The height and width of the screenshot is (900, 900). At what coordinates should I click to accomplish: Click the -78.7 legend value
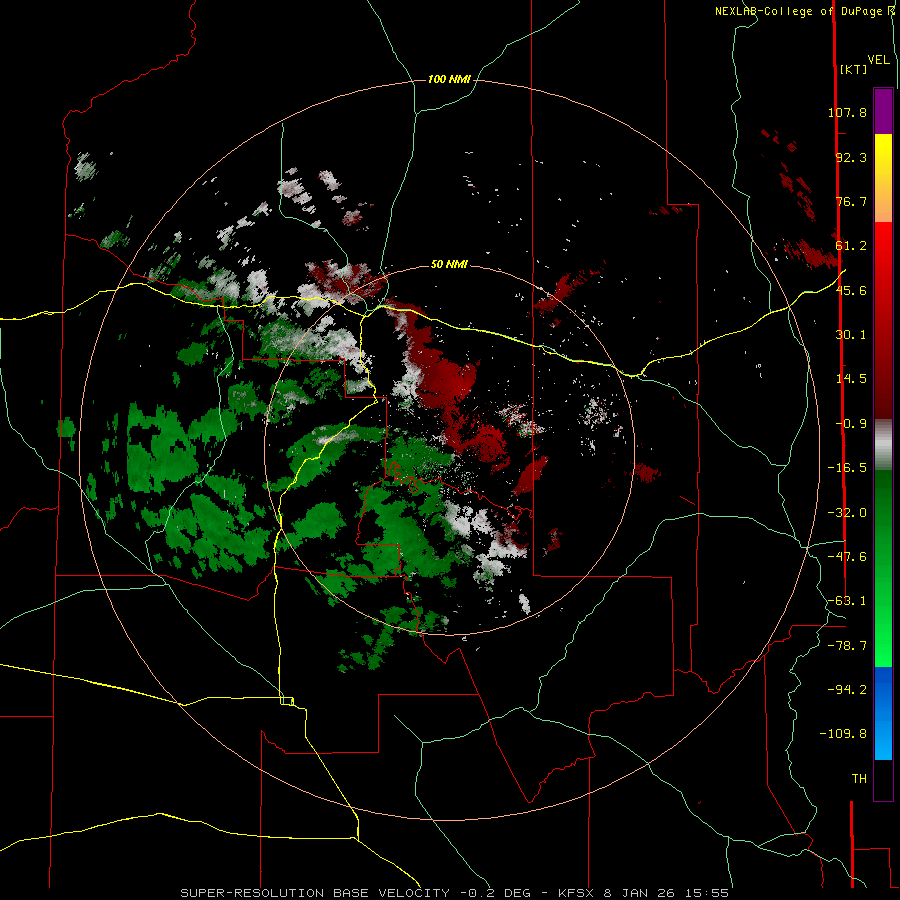tap(847, 646)
